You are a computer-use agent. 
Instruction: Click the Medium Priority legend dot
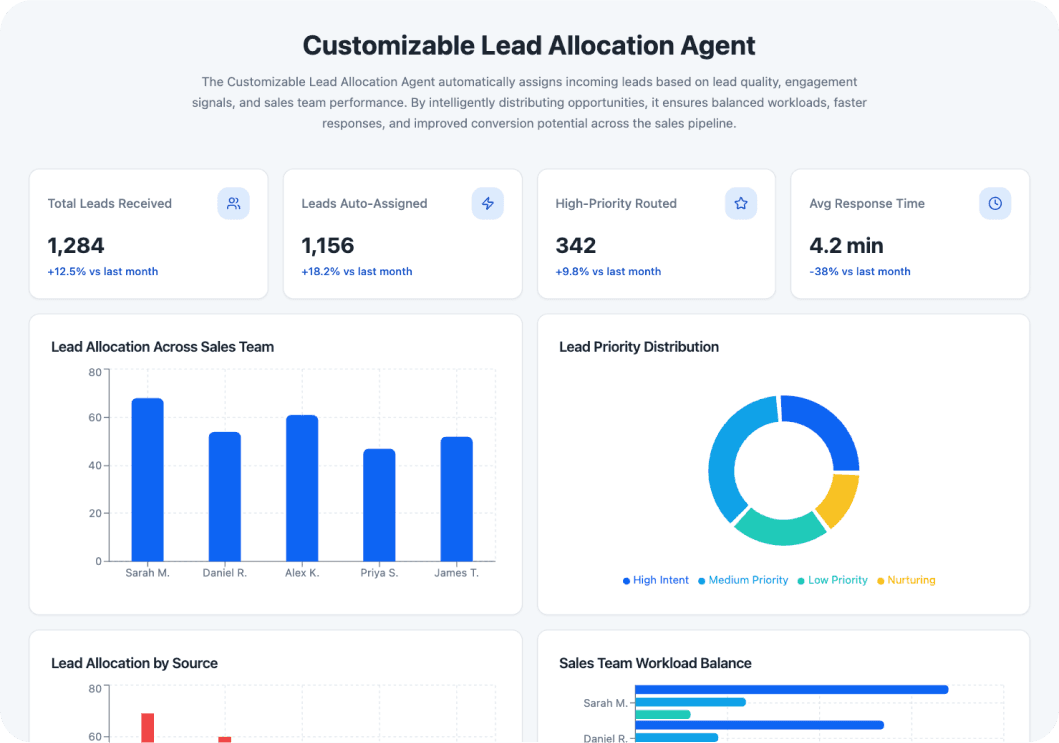pyautogui.click(x=700, y=580)
